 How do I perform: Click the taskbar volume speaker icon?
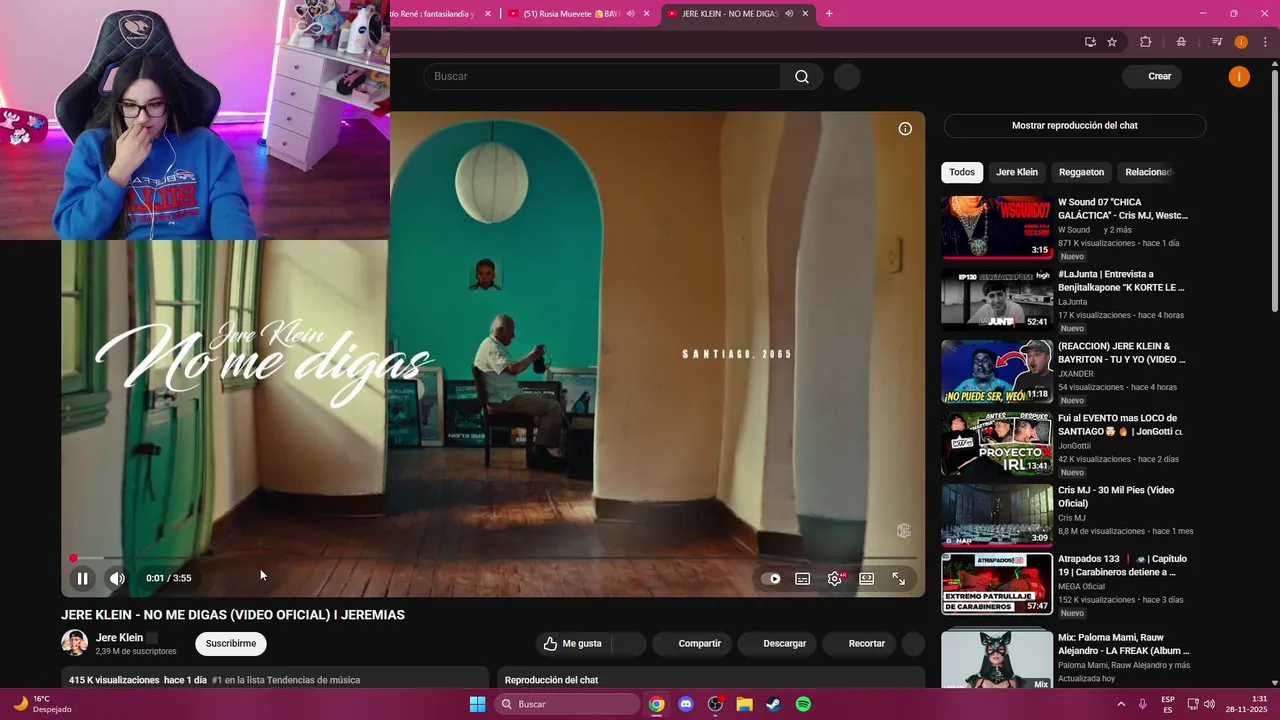[1209, 704]
